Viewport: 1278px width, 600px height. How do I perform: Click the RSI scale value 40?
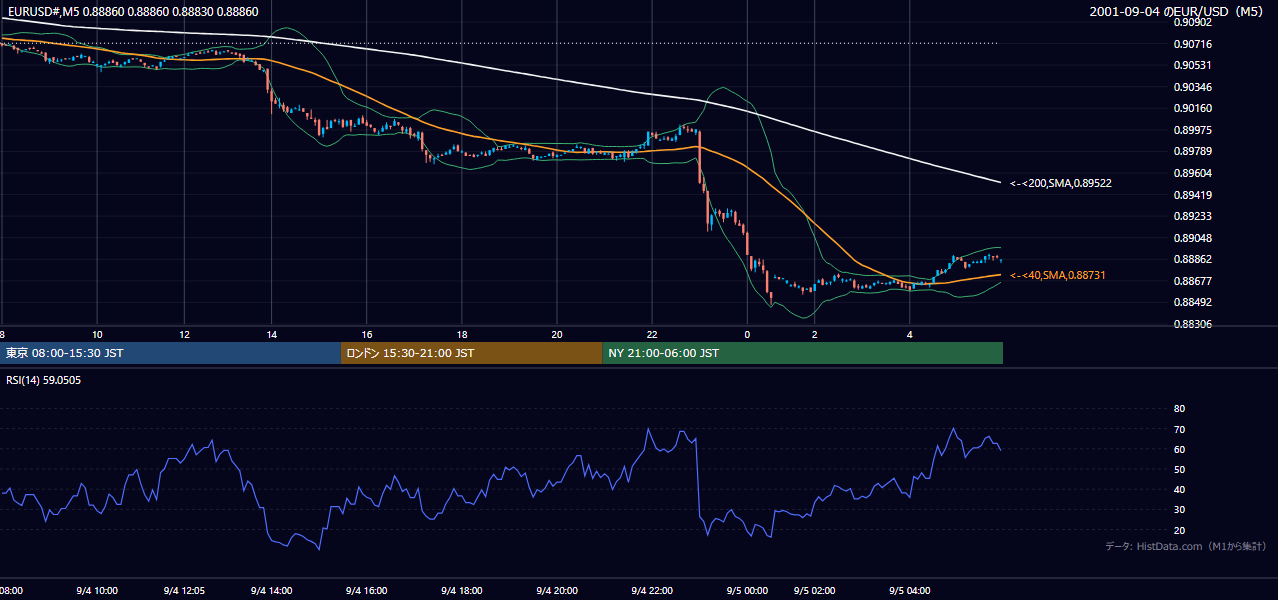pyautogui.click(x=1179, y=490)
